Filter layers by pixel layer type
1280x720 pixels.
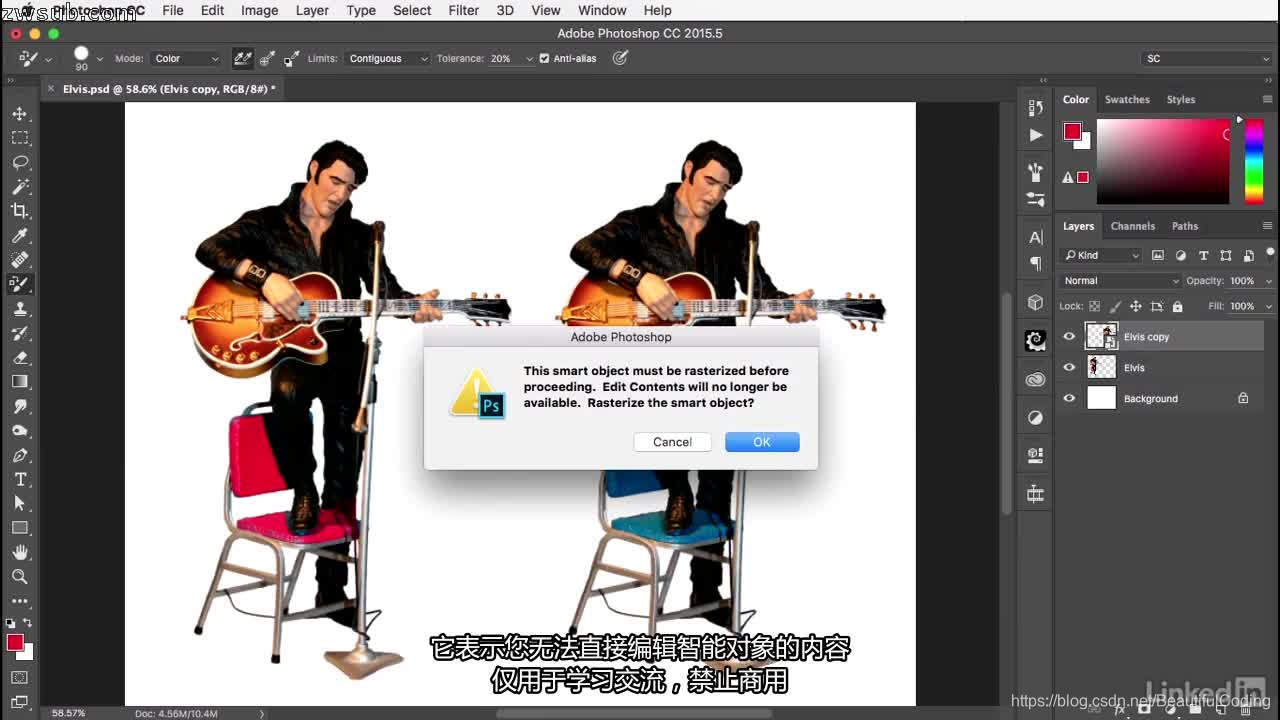pos(1158,255)
